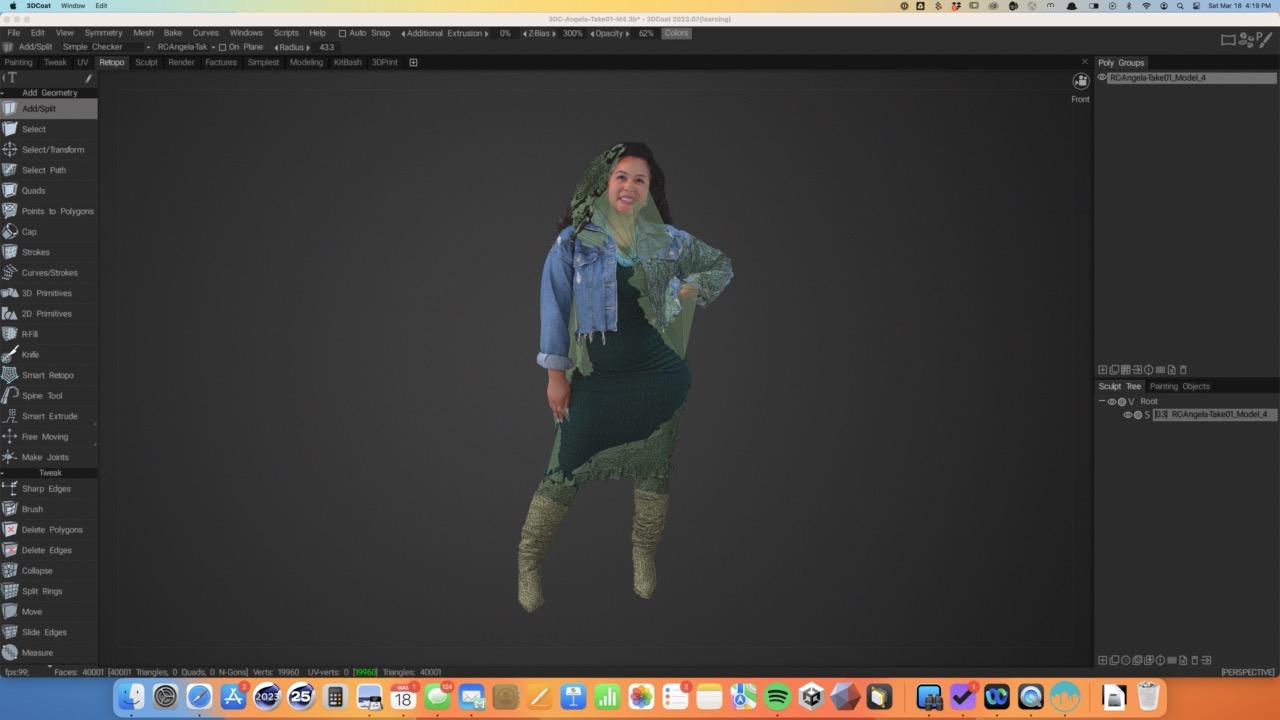
Task: Open the Symmetry menu
Action: pos(103,33)
